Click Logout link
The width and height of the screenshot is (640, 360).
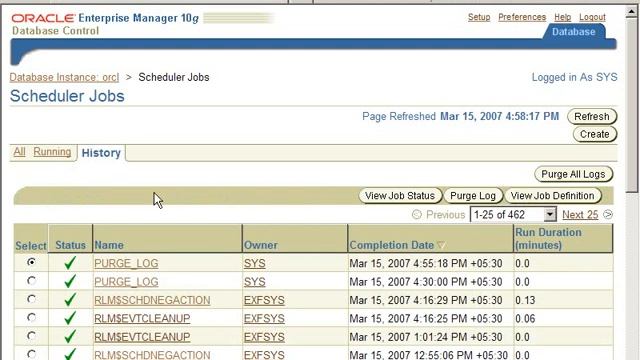coord(592,17)
